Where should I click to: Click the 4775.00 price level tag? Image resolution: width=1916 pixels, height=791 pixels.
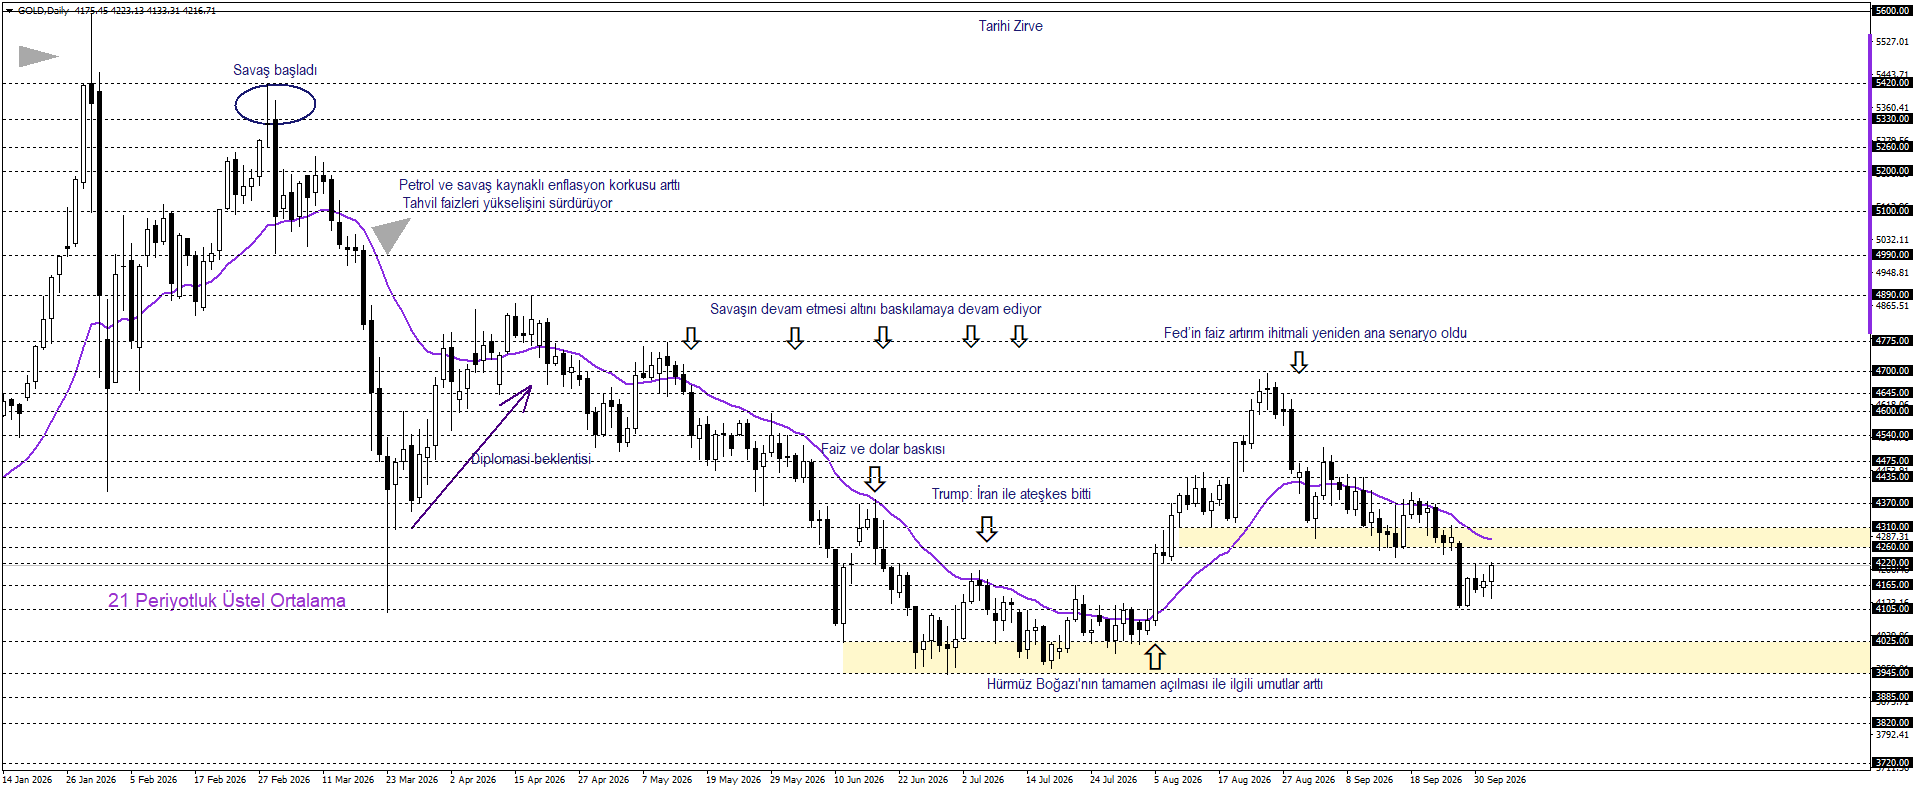pyautogui.click(x=1892, y=341)
